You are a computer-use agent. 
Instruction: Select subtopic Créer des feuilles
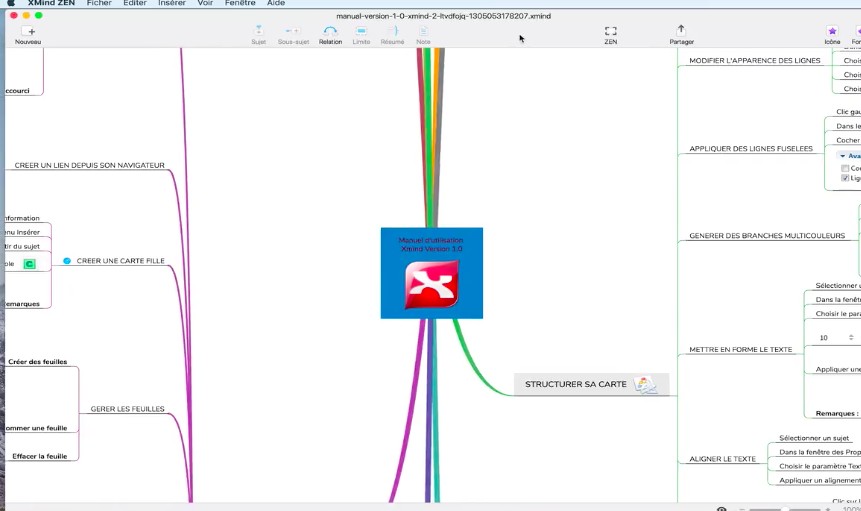[x=37, y=362]
